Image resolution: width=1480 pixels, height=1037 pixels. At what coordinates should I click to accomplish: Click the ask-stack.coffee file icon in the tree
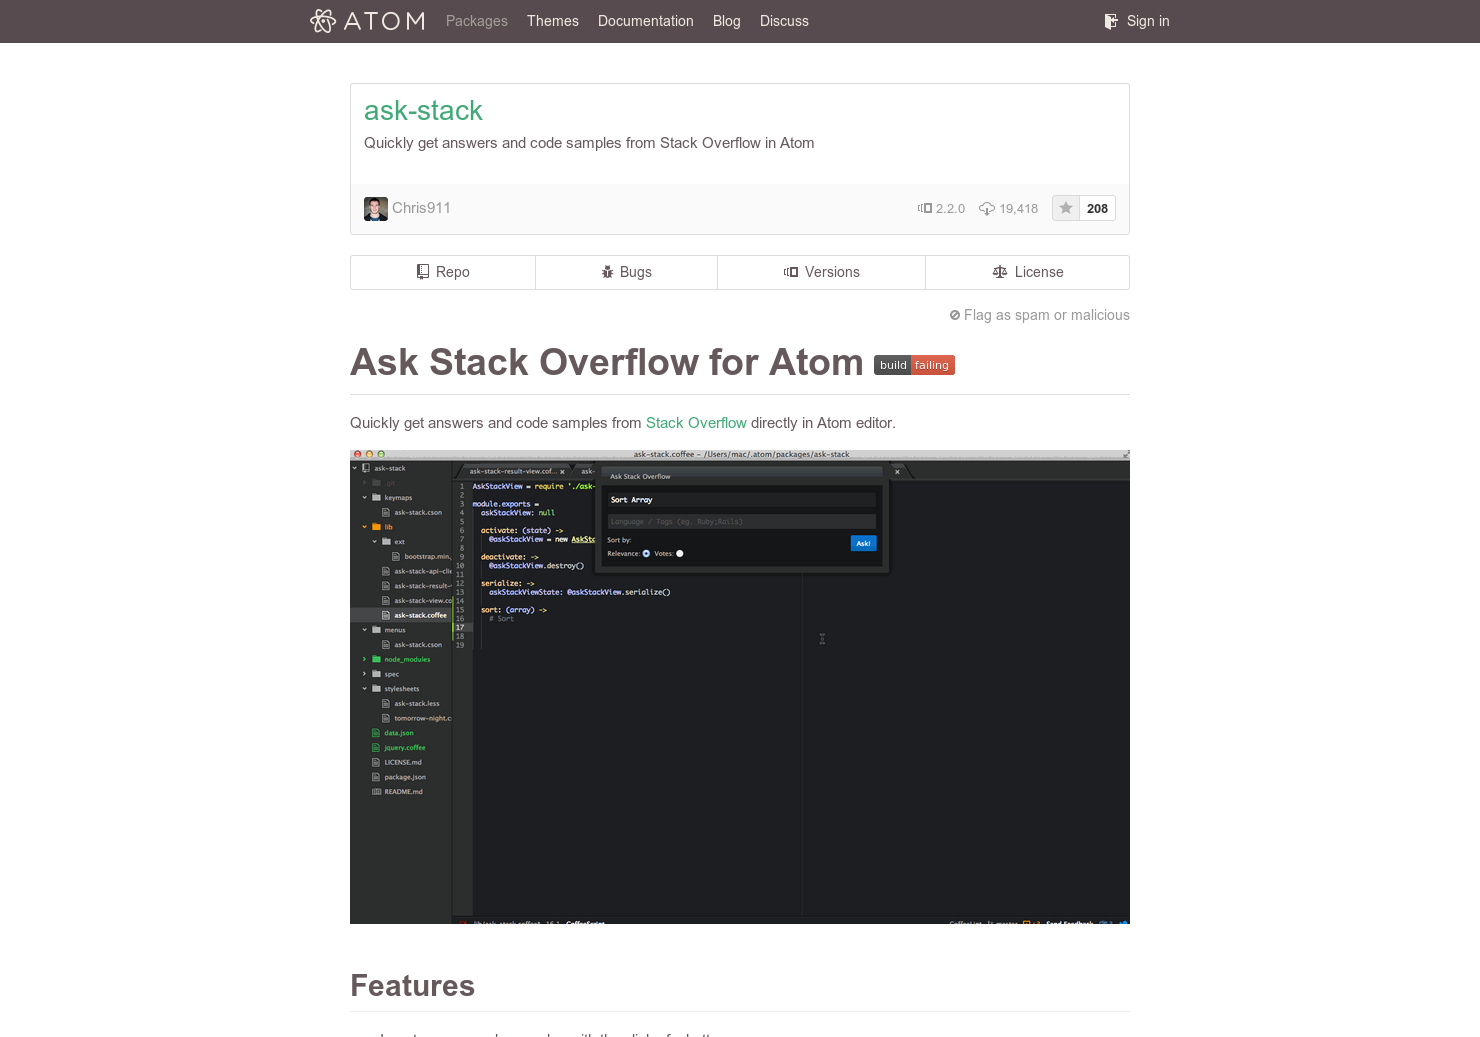[x=386, y=615]
